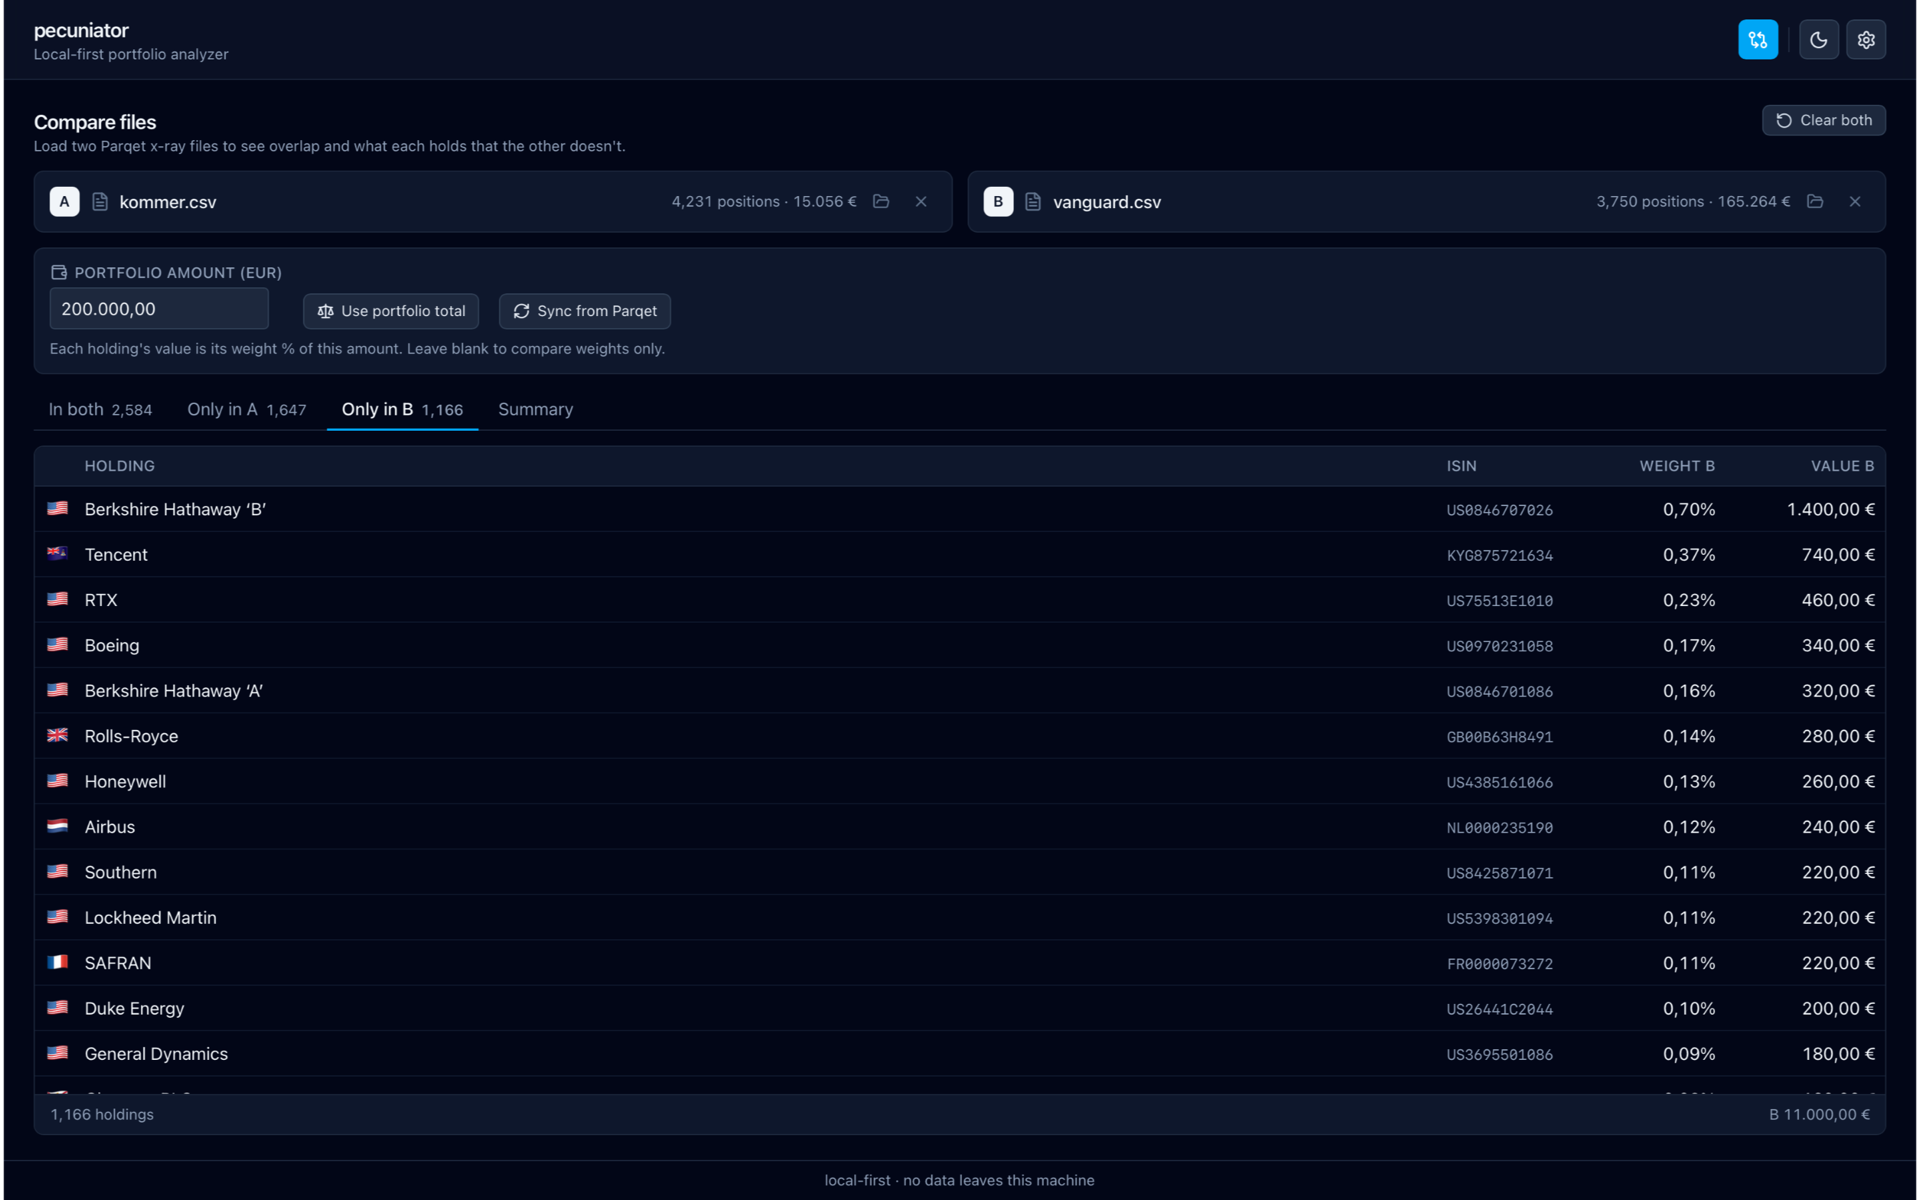Toggle dark mode moon icon

click(x=1818, y=40)
